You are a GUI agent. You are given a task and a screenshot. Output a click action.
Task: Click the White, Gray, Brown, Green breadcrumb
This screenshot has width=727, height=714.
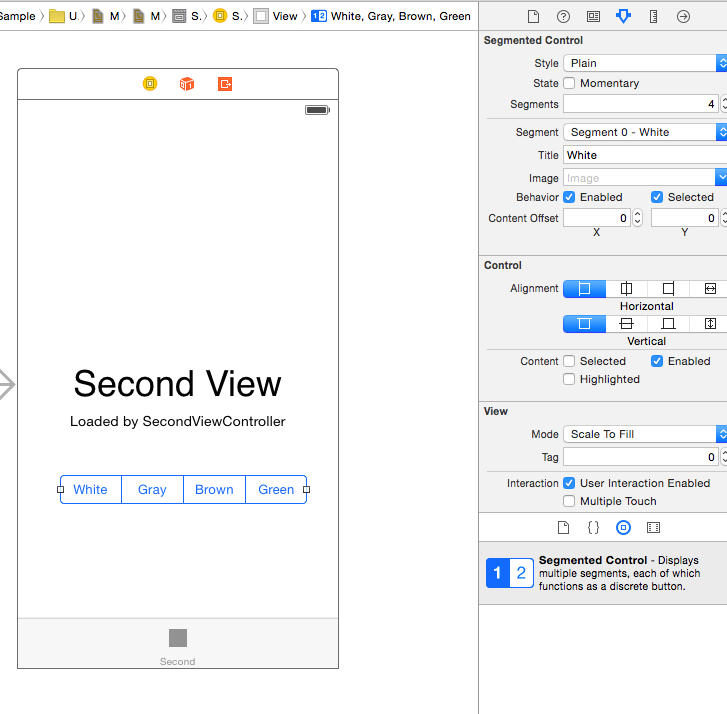point(391,17)
